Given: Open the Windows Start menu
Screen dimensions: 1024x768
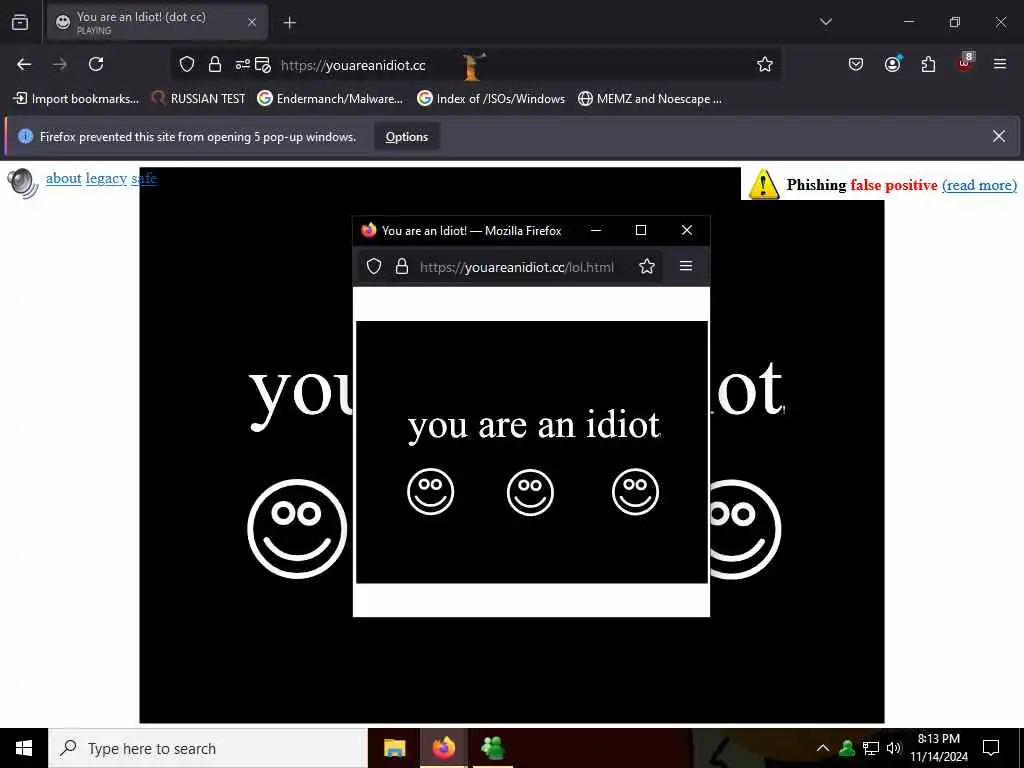Looking at the screenshot, I should [24, 748].
